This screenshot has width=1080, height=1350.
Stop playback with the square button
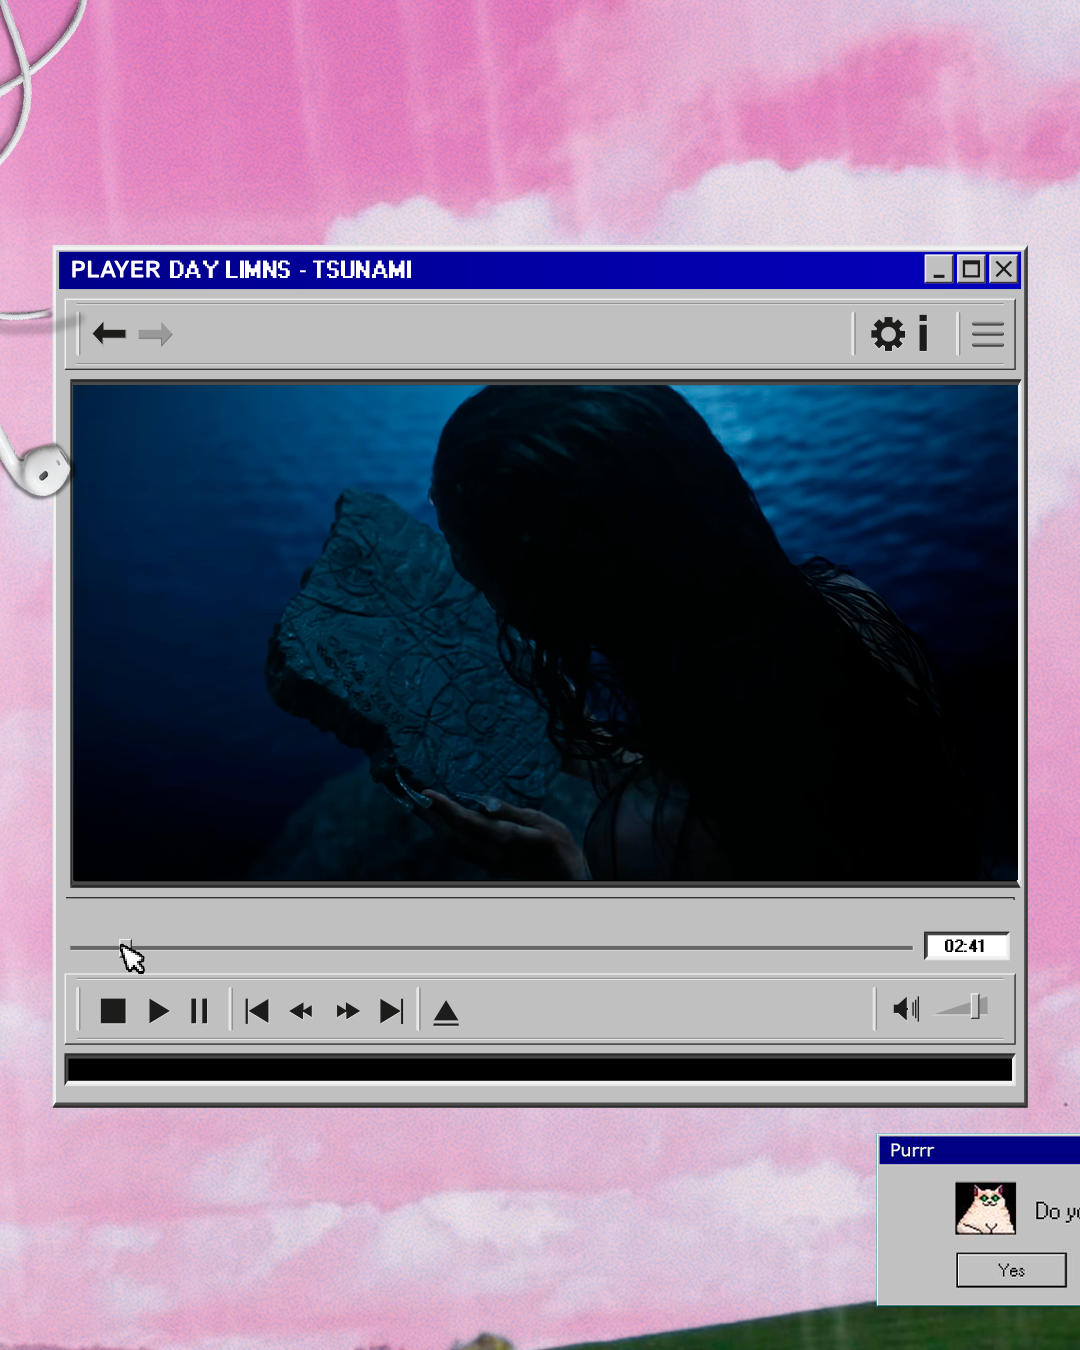click(x=113, y=1011)
